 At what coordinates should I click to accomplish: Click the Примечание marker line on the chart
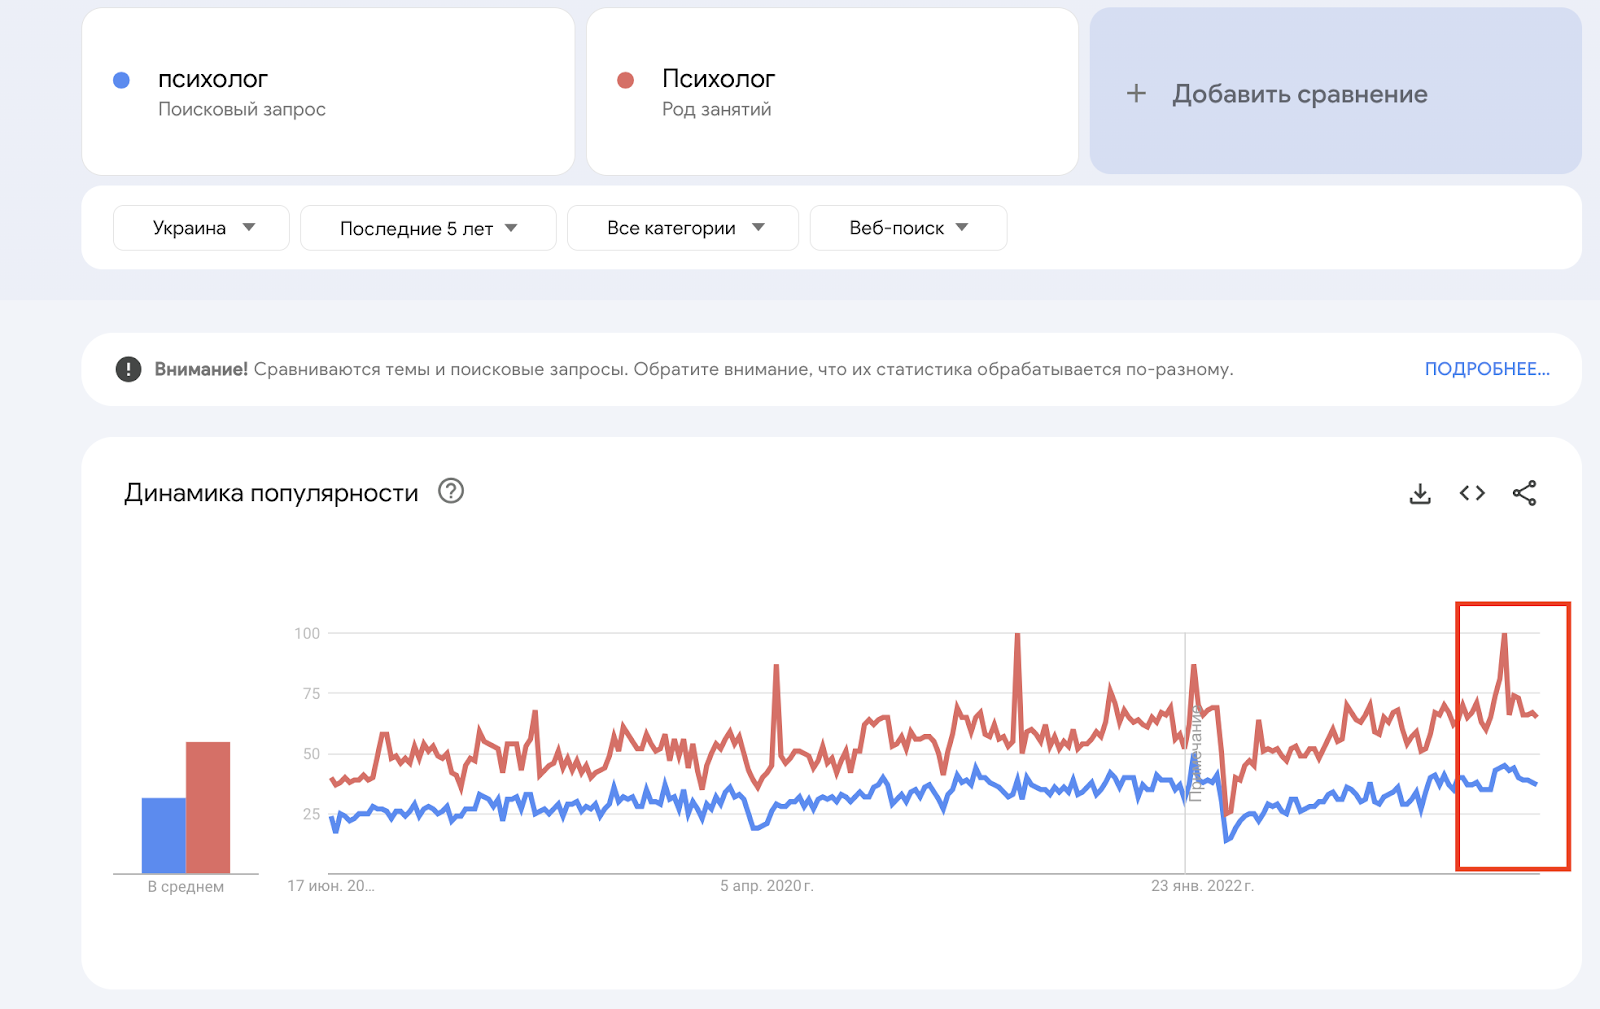[1186, 752]
